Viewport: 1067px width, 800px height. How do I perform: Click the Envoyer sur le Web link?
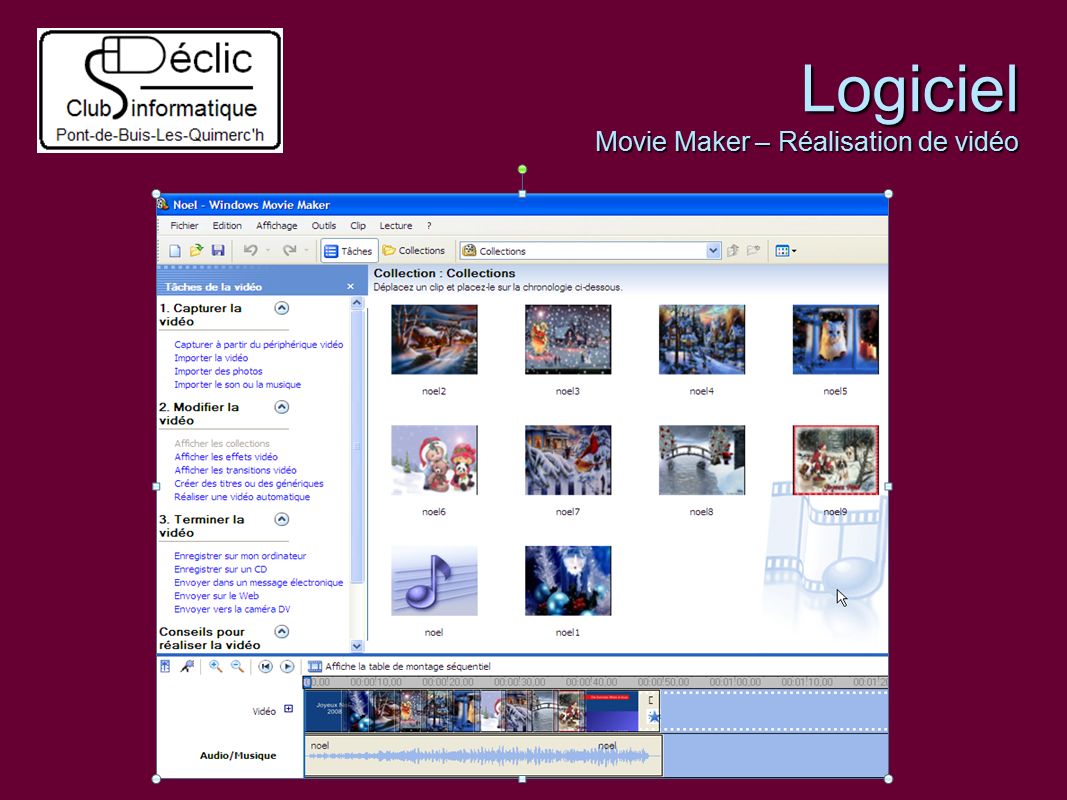[x=216, y=596]
